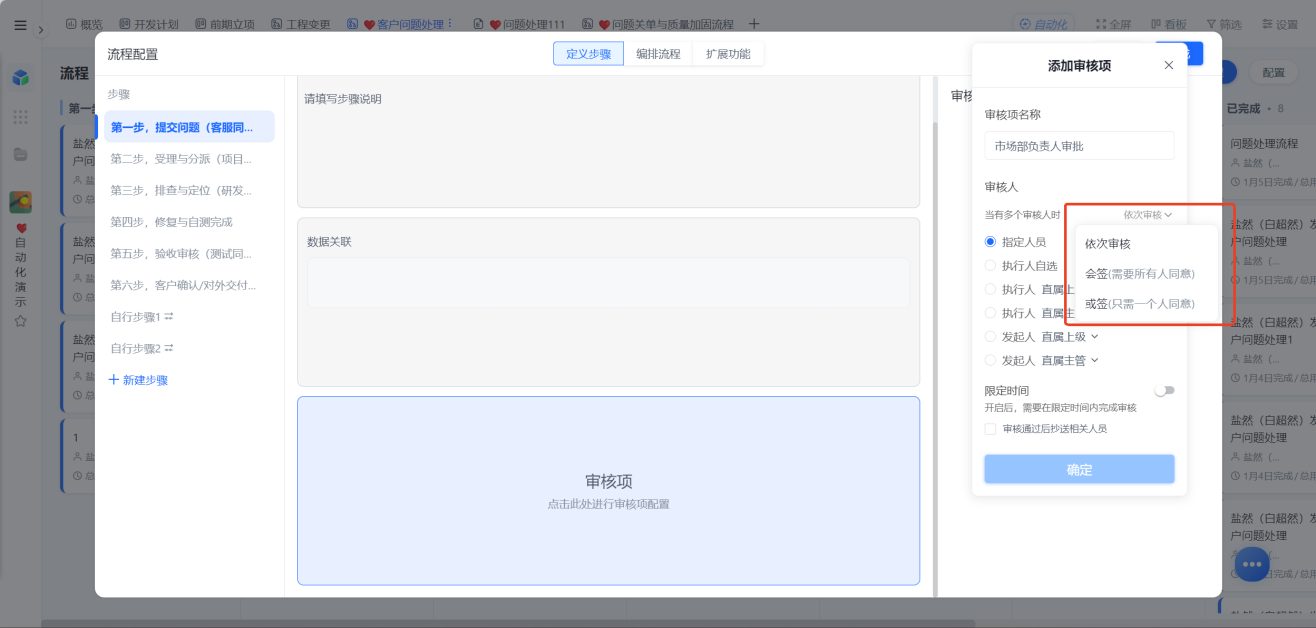Switch to the 看板 view
The image size is (1316, 628).
pyautogui.click(x=1168, y=24)
